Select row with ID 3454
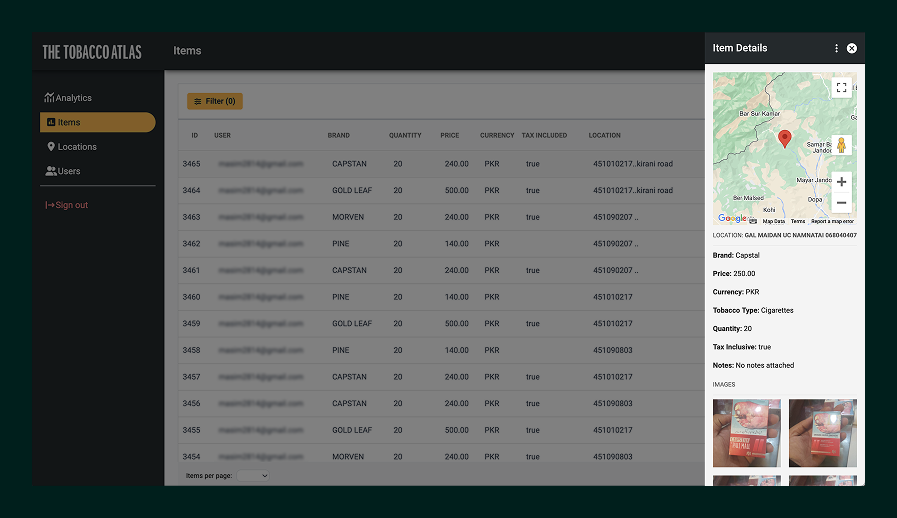This screenshot has height=518, width=897. pyautogui.click(x=442, y=455)
